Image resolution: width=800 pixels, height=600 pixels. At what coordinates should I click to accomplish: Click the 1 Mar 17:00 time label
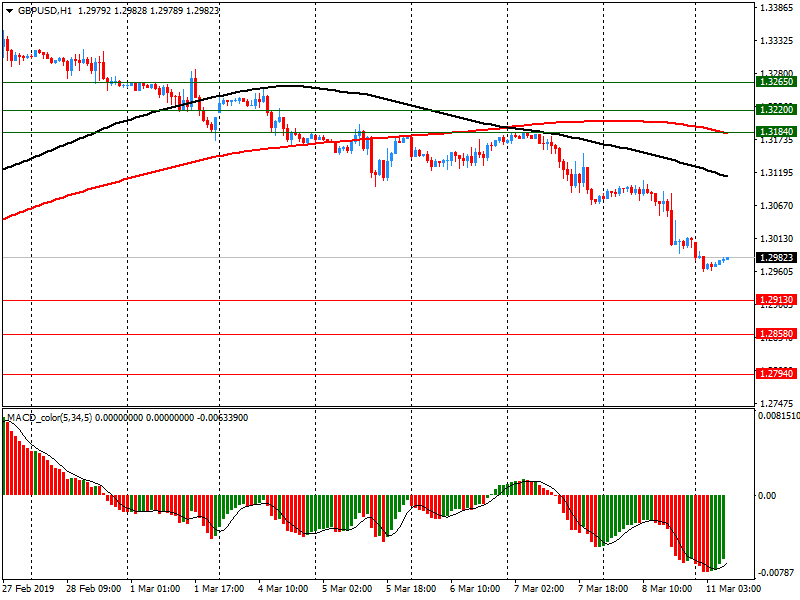pyautogui.click(x=219, y=589)
